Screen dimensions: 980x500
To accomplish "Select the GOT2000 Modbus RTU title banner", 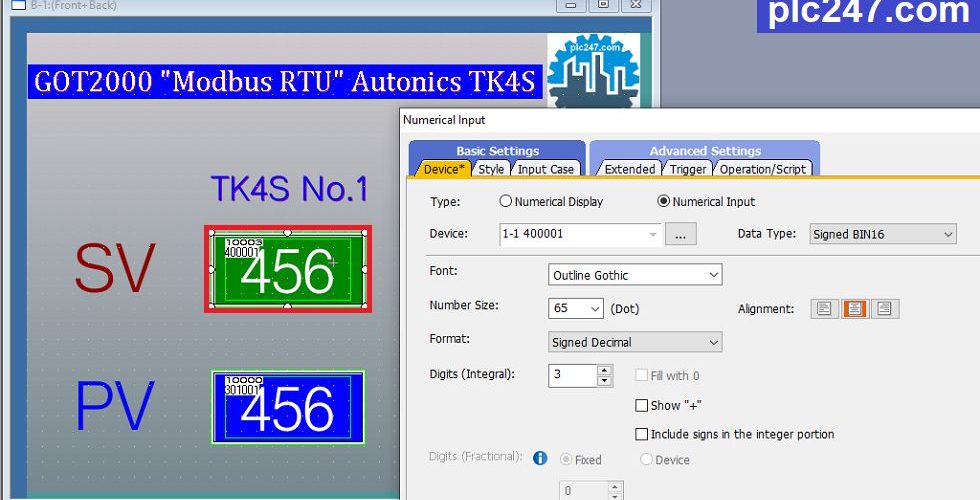I will 285,82.
